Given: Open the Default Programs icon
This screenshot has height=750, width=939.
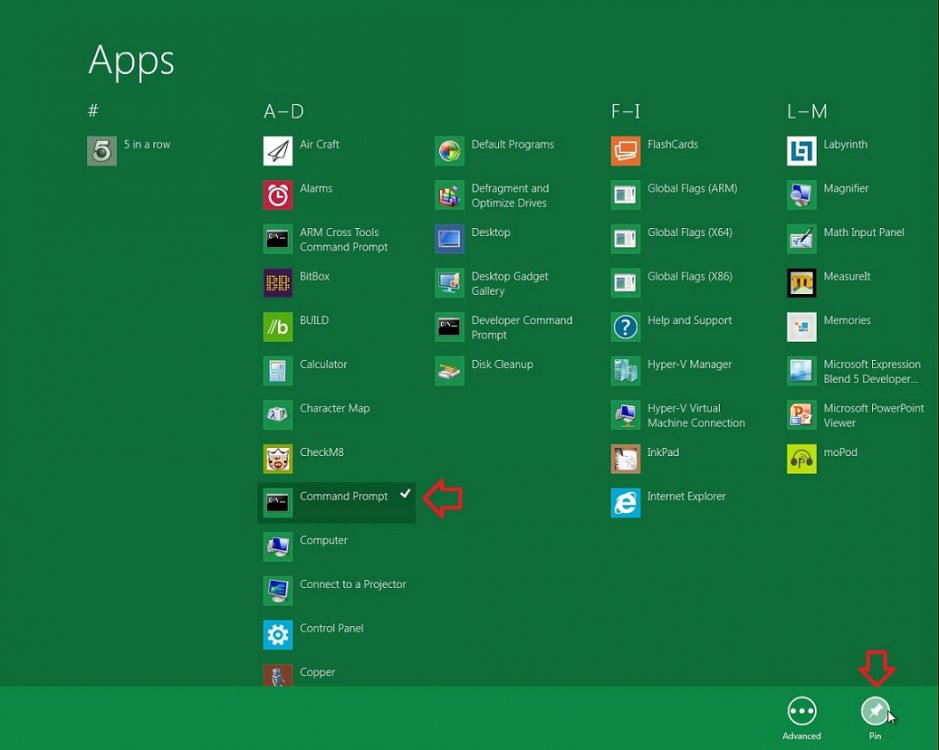Looking at the screenshot, I should click(x=450, y=150).
